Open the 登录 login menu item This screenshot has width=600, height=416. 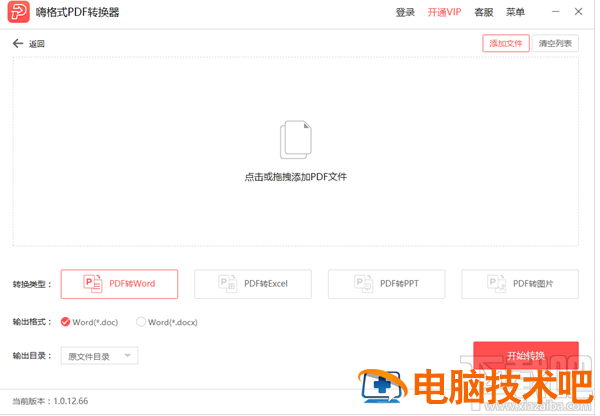pos(405,12)
